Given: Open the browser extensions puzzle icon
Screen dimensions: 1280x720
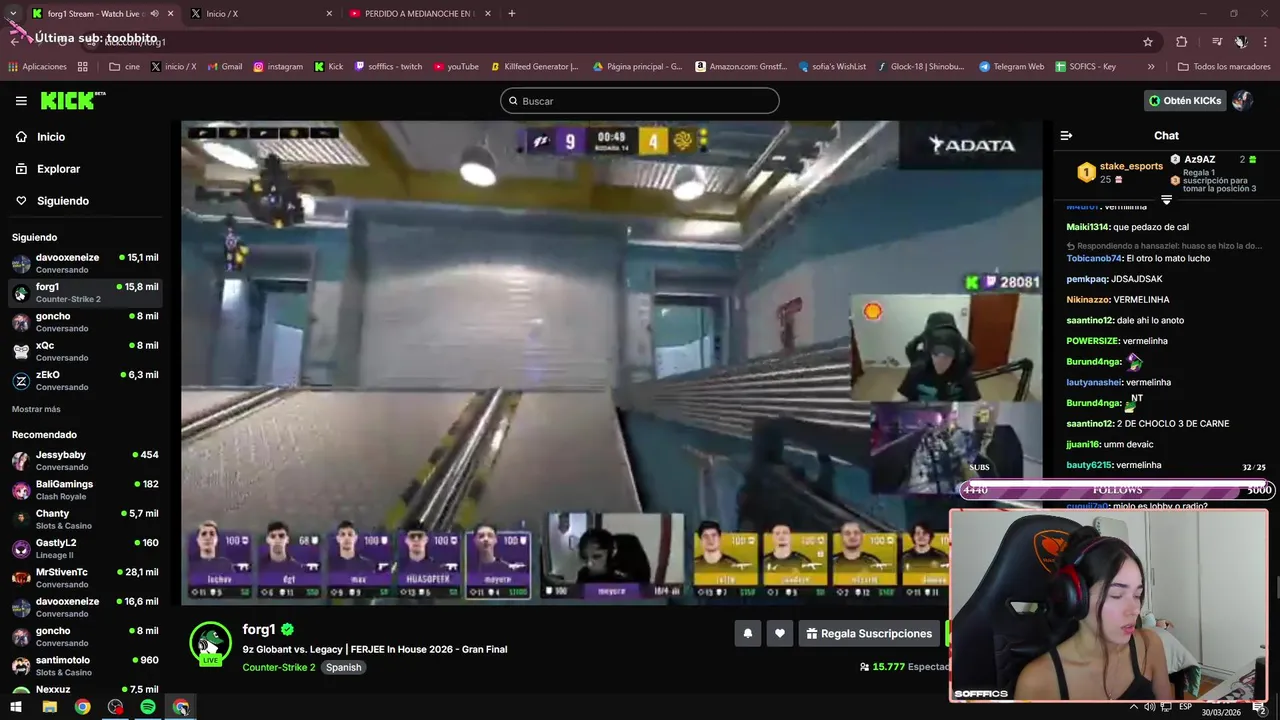Looking at the screenshot, I should click(1181, 42).
